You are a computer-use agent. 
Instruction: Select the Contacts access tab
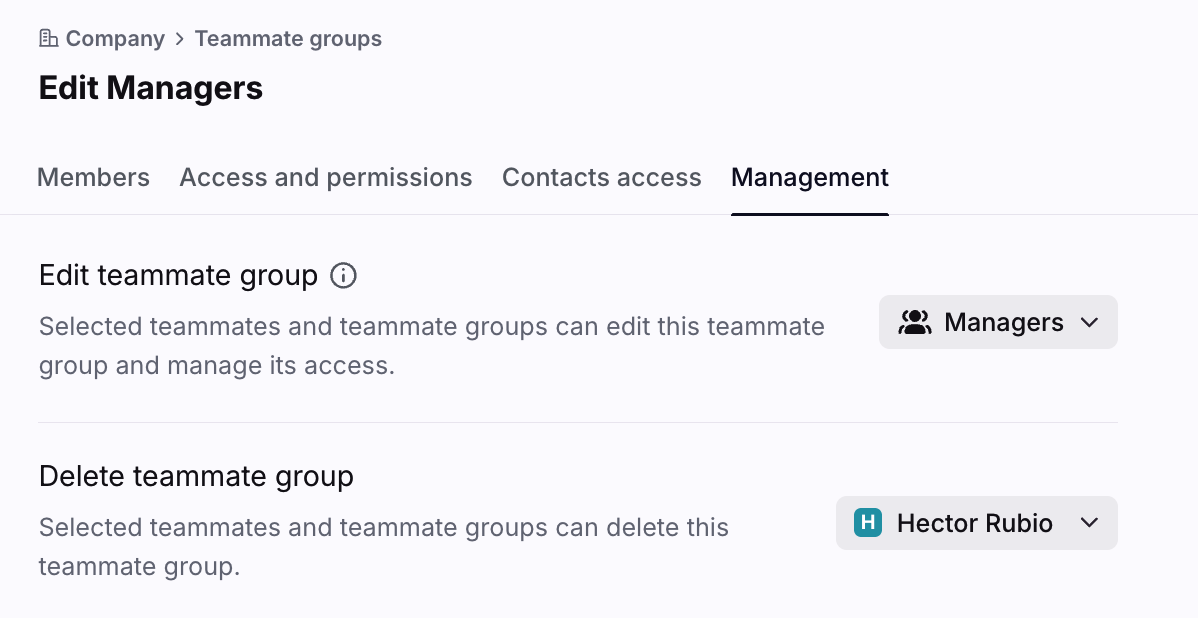point(602,178)
